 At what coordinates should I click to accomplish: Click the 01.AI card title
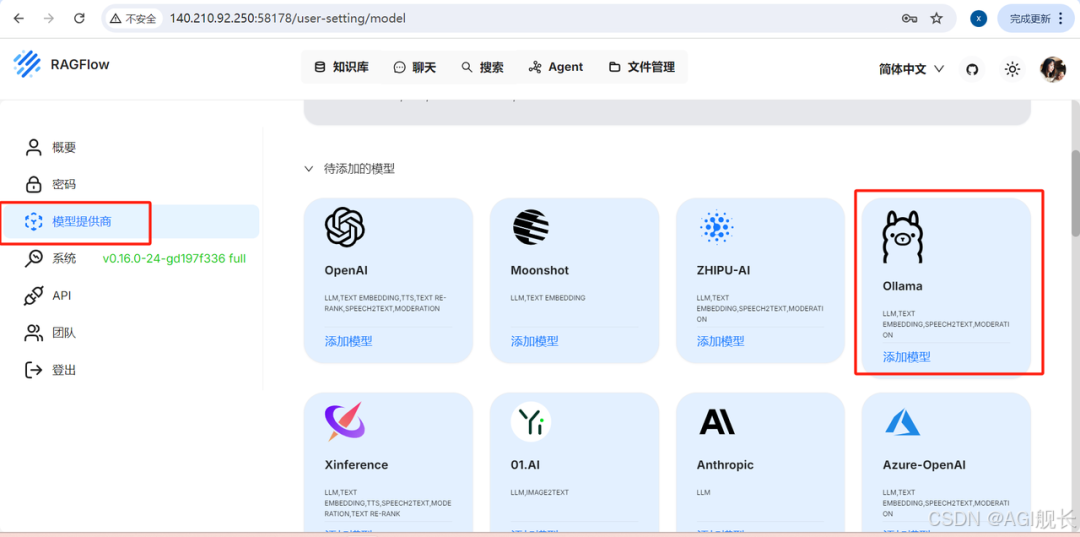click(x=525, y=465)
